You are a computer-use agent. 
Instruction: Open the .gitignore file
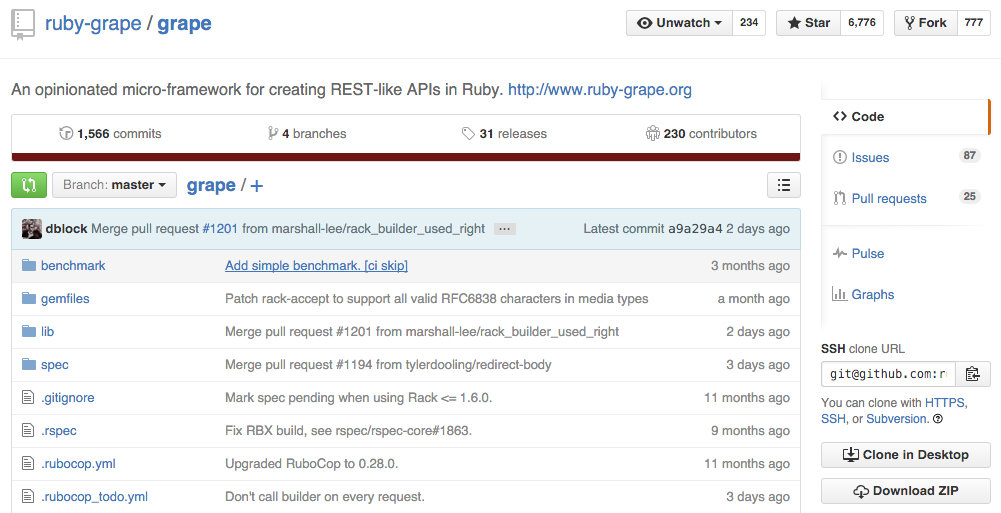coord(68,398)
